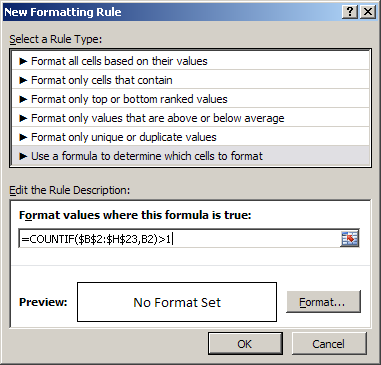Select Use a formula to determine cells

click(191, 156)
